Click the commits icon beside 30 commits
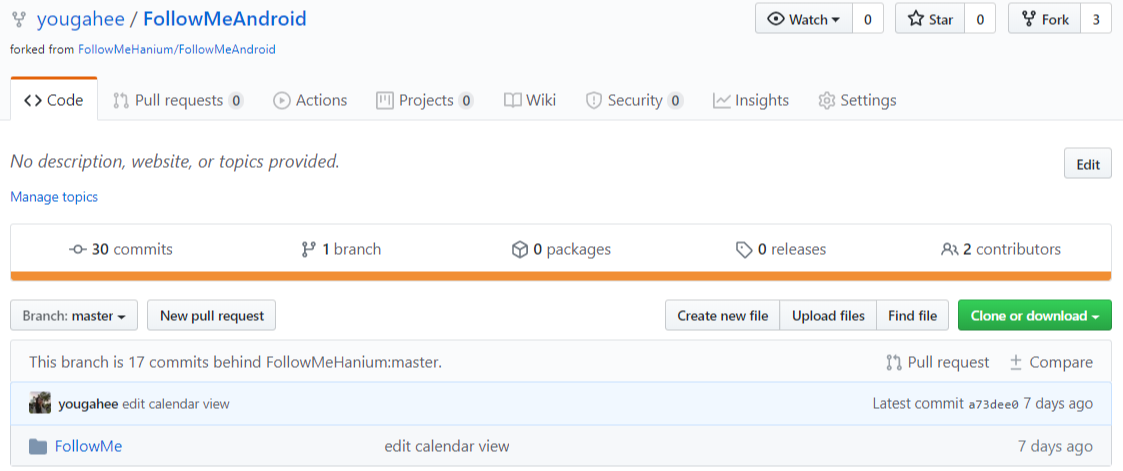 (78, 249)
